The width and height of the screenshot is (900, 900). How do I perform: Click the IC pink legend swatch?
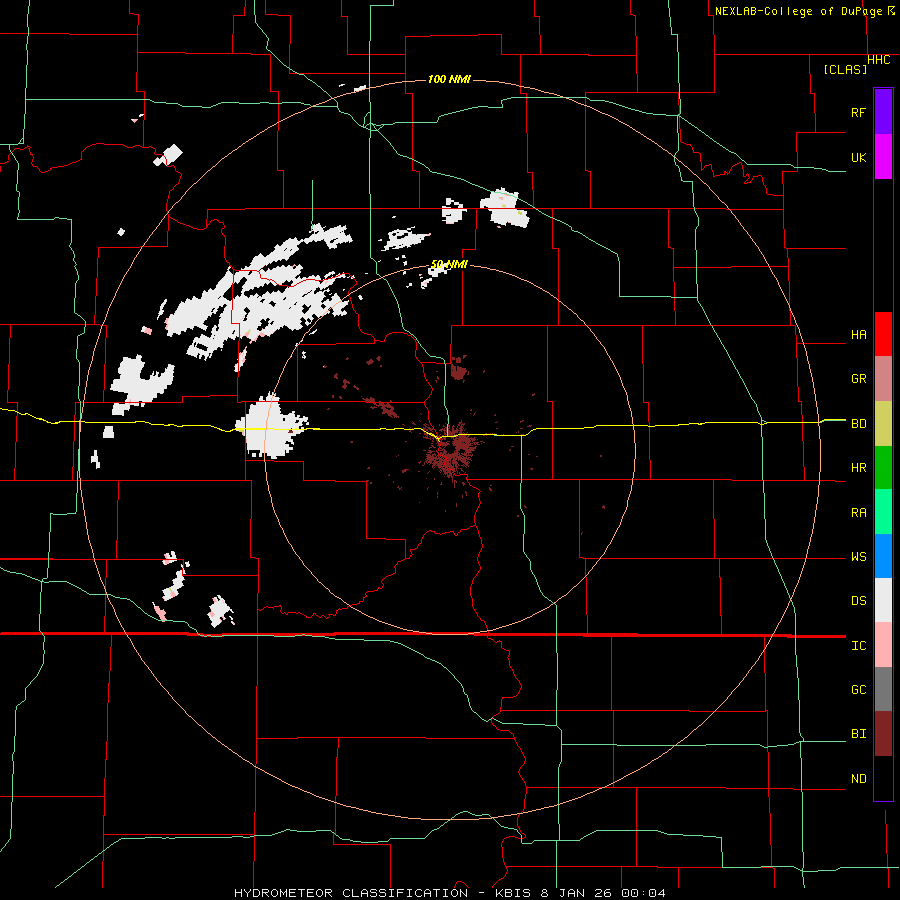[883, 645]
